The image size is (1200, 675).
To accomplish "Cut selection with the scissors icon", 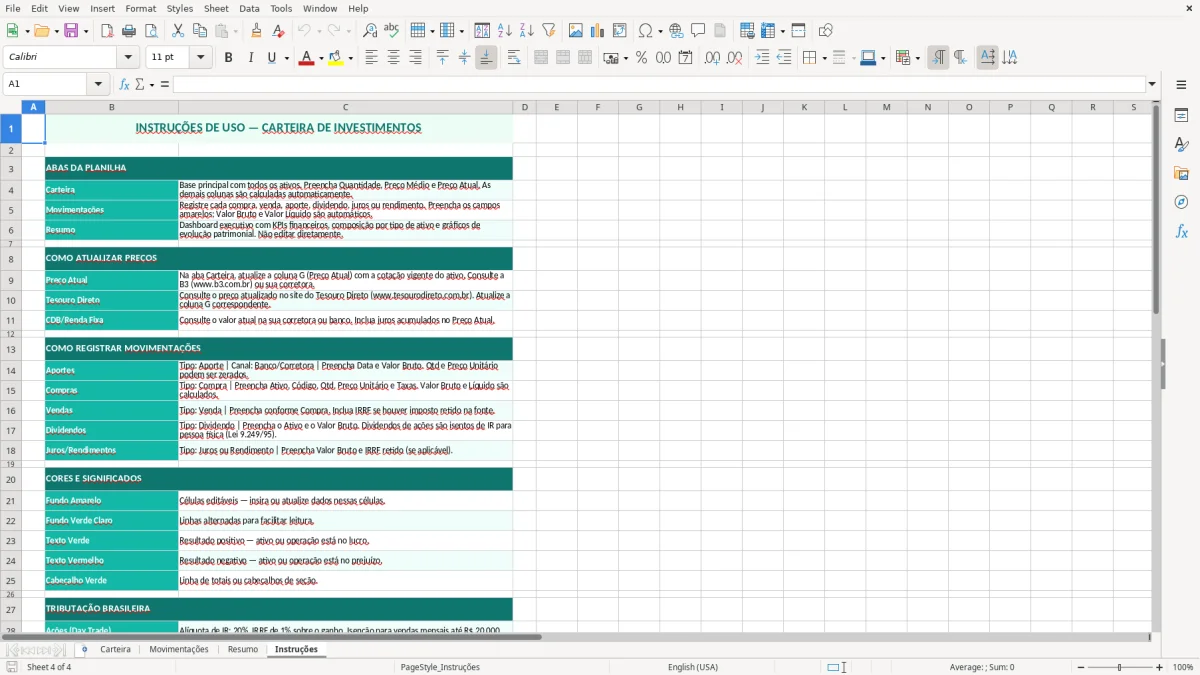I will (178, 31).
